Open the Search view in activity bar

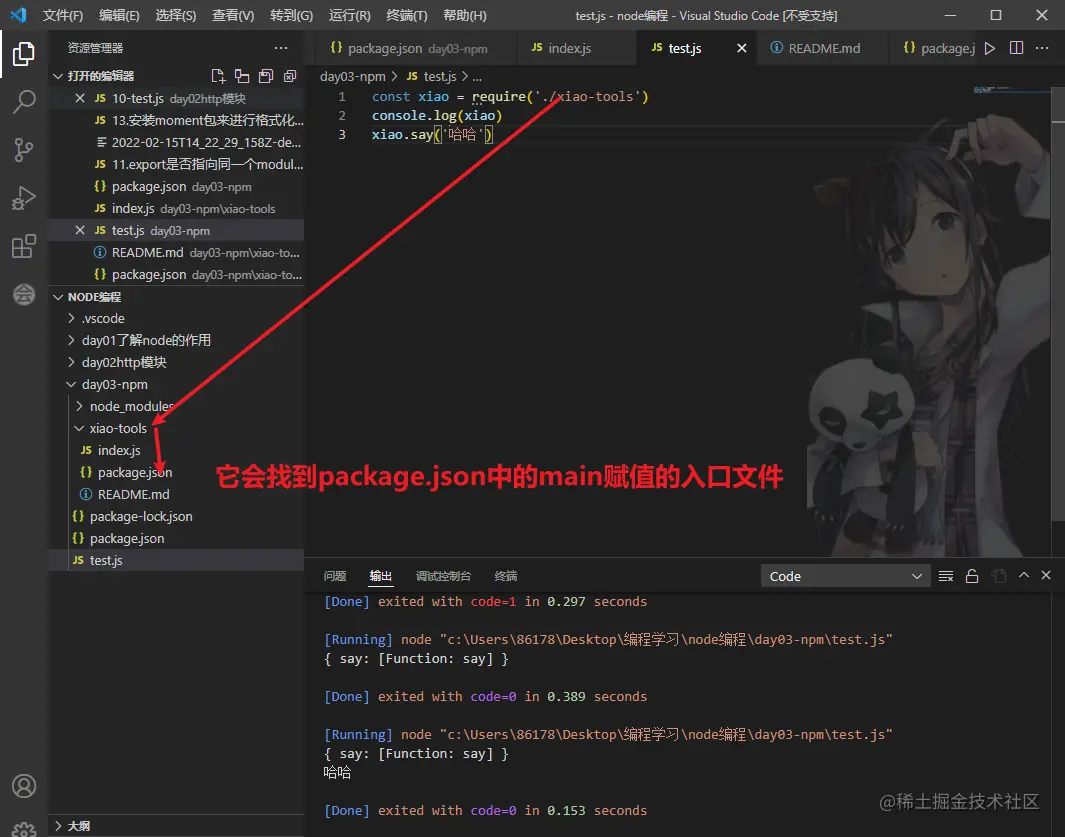coord(24,102)
